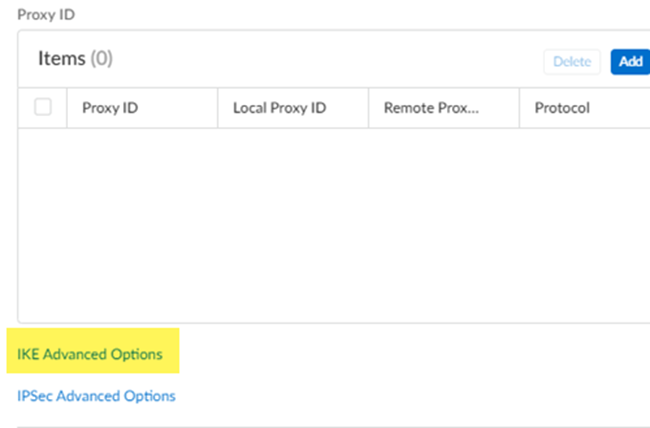Sort by the Proxy ID column header
The height and width of the screenshot is (428, 650).
(x=110, y=108)
